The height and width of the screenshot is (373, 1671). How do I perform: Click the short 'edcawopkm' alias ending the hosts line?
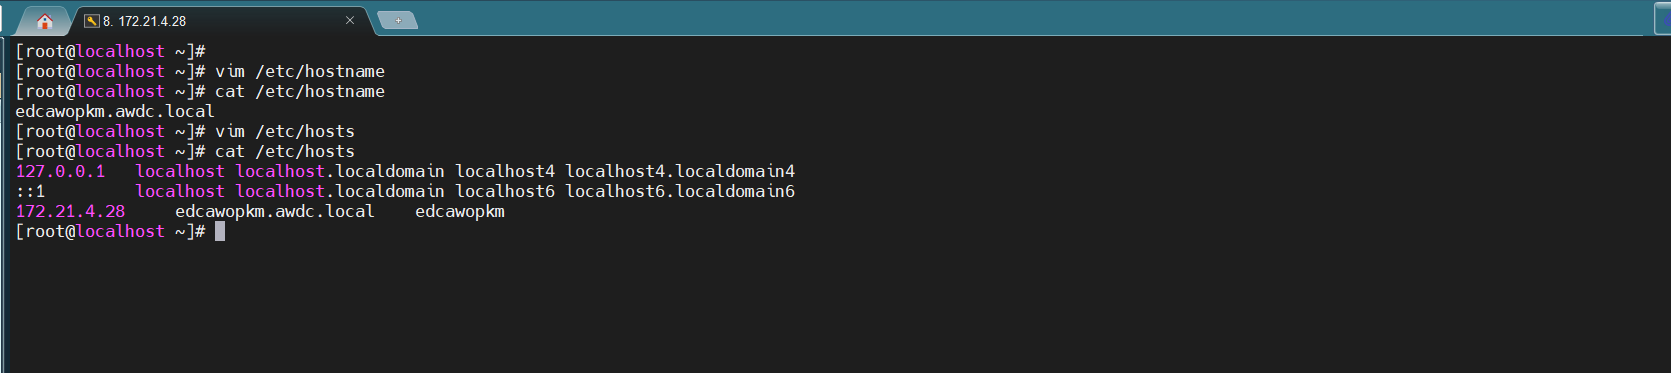pyautogui.click(x=460, y=211)
